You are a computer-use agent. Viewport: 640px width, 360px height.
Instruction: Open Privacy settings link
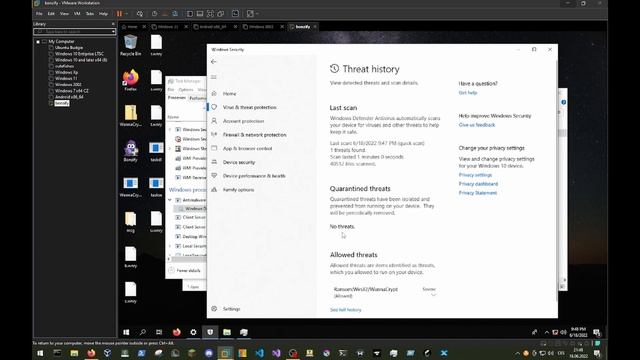(475, 175)
